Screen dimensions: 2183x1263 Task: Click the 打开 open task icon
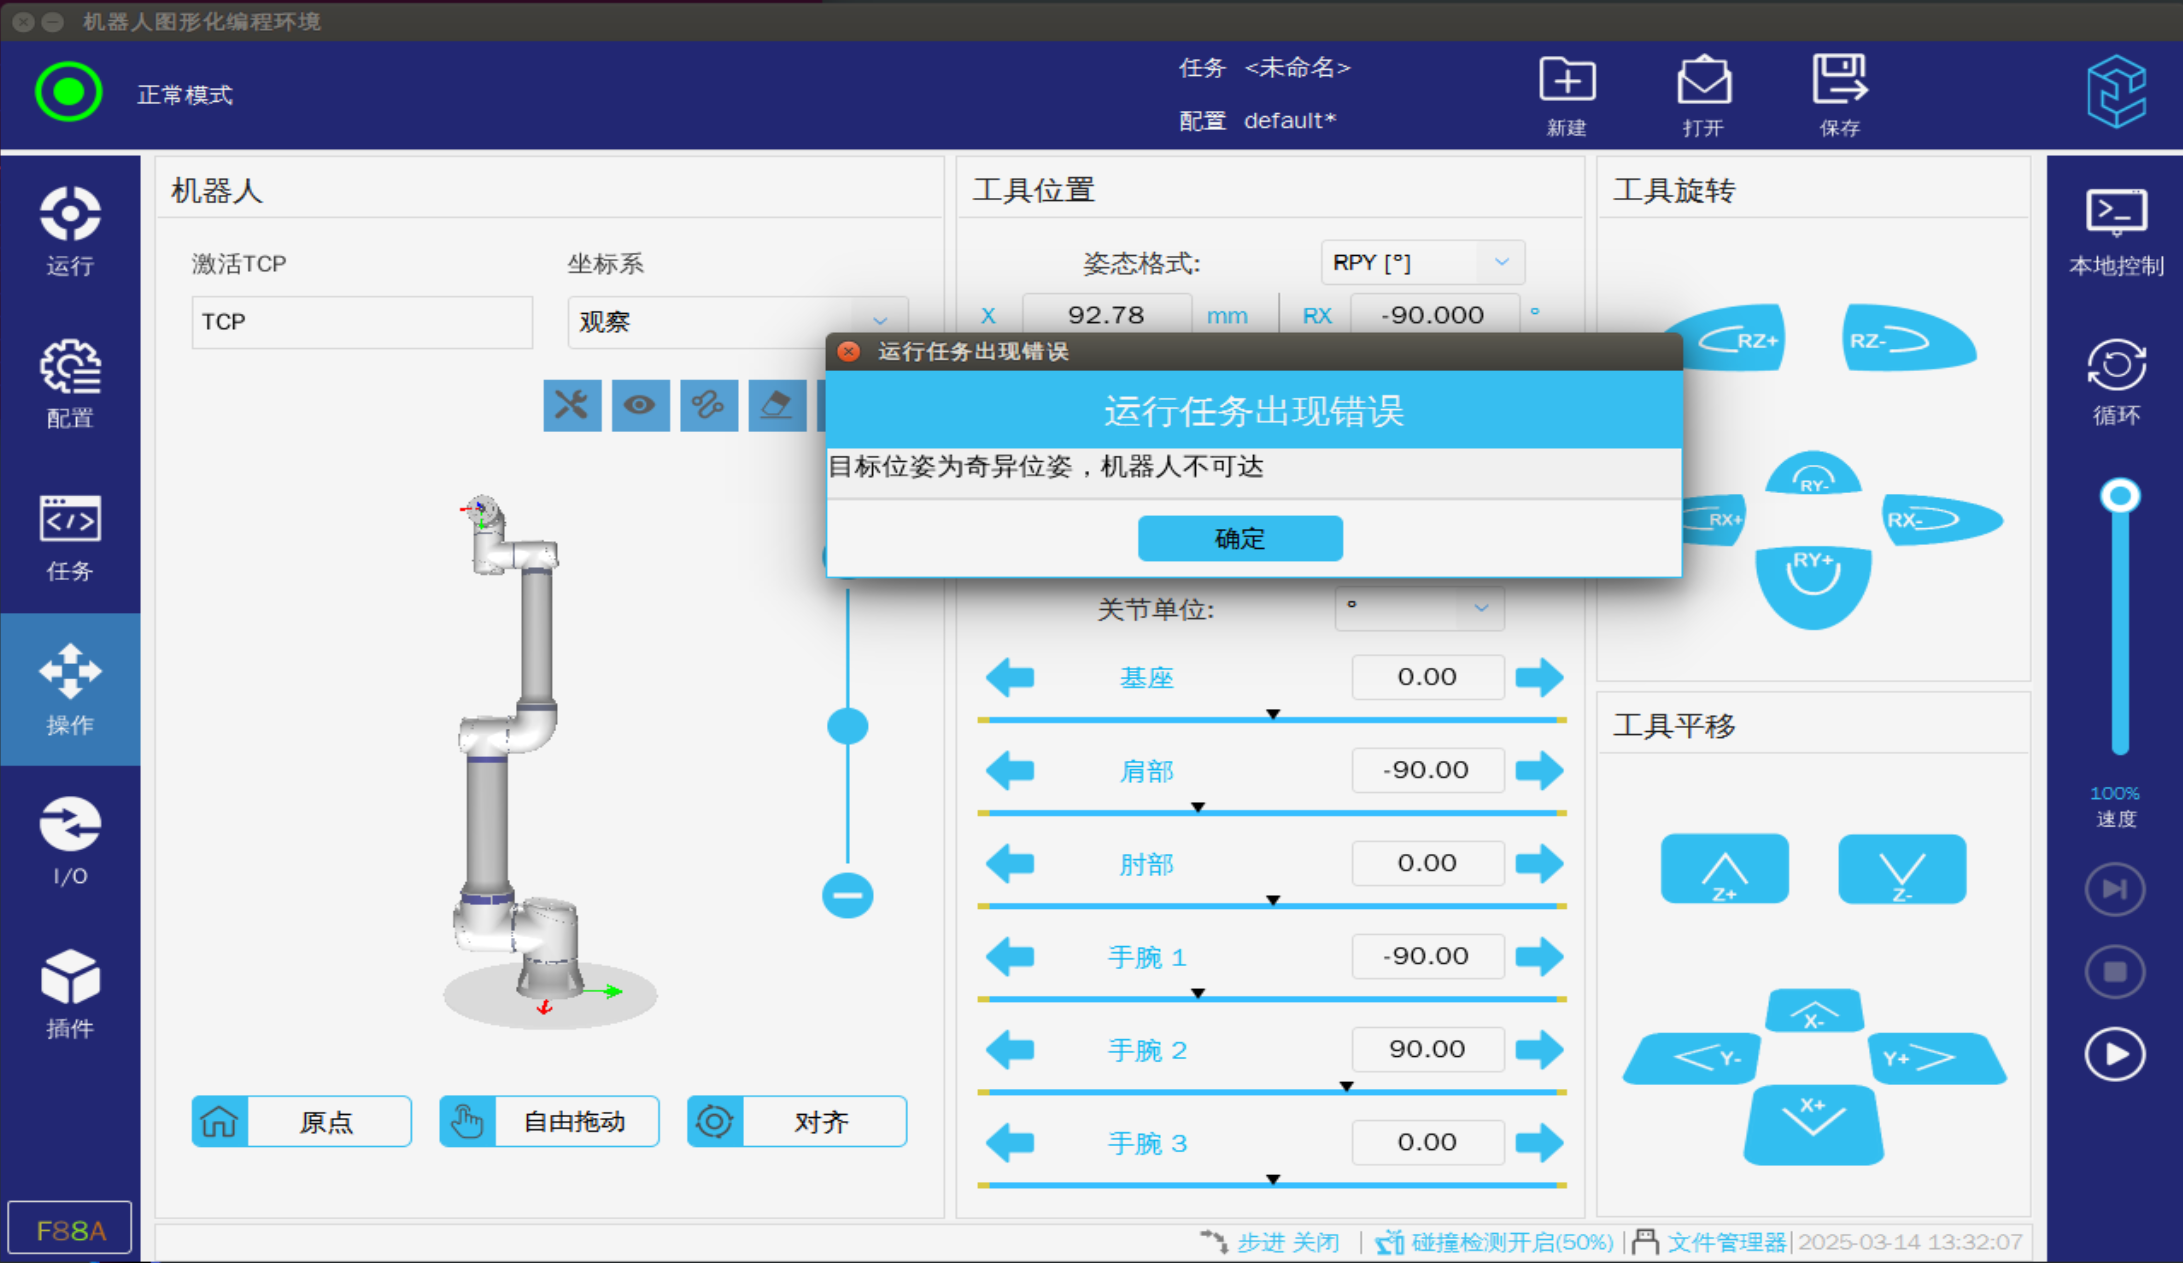tap(1703, 82)
